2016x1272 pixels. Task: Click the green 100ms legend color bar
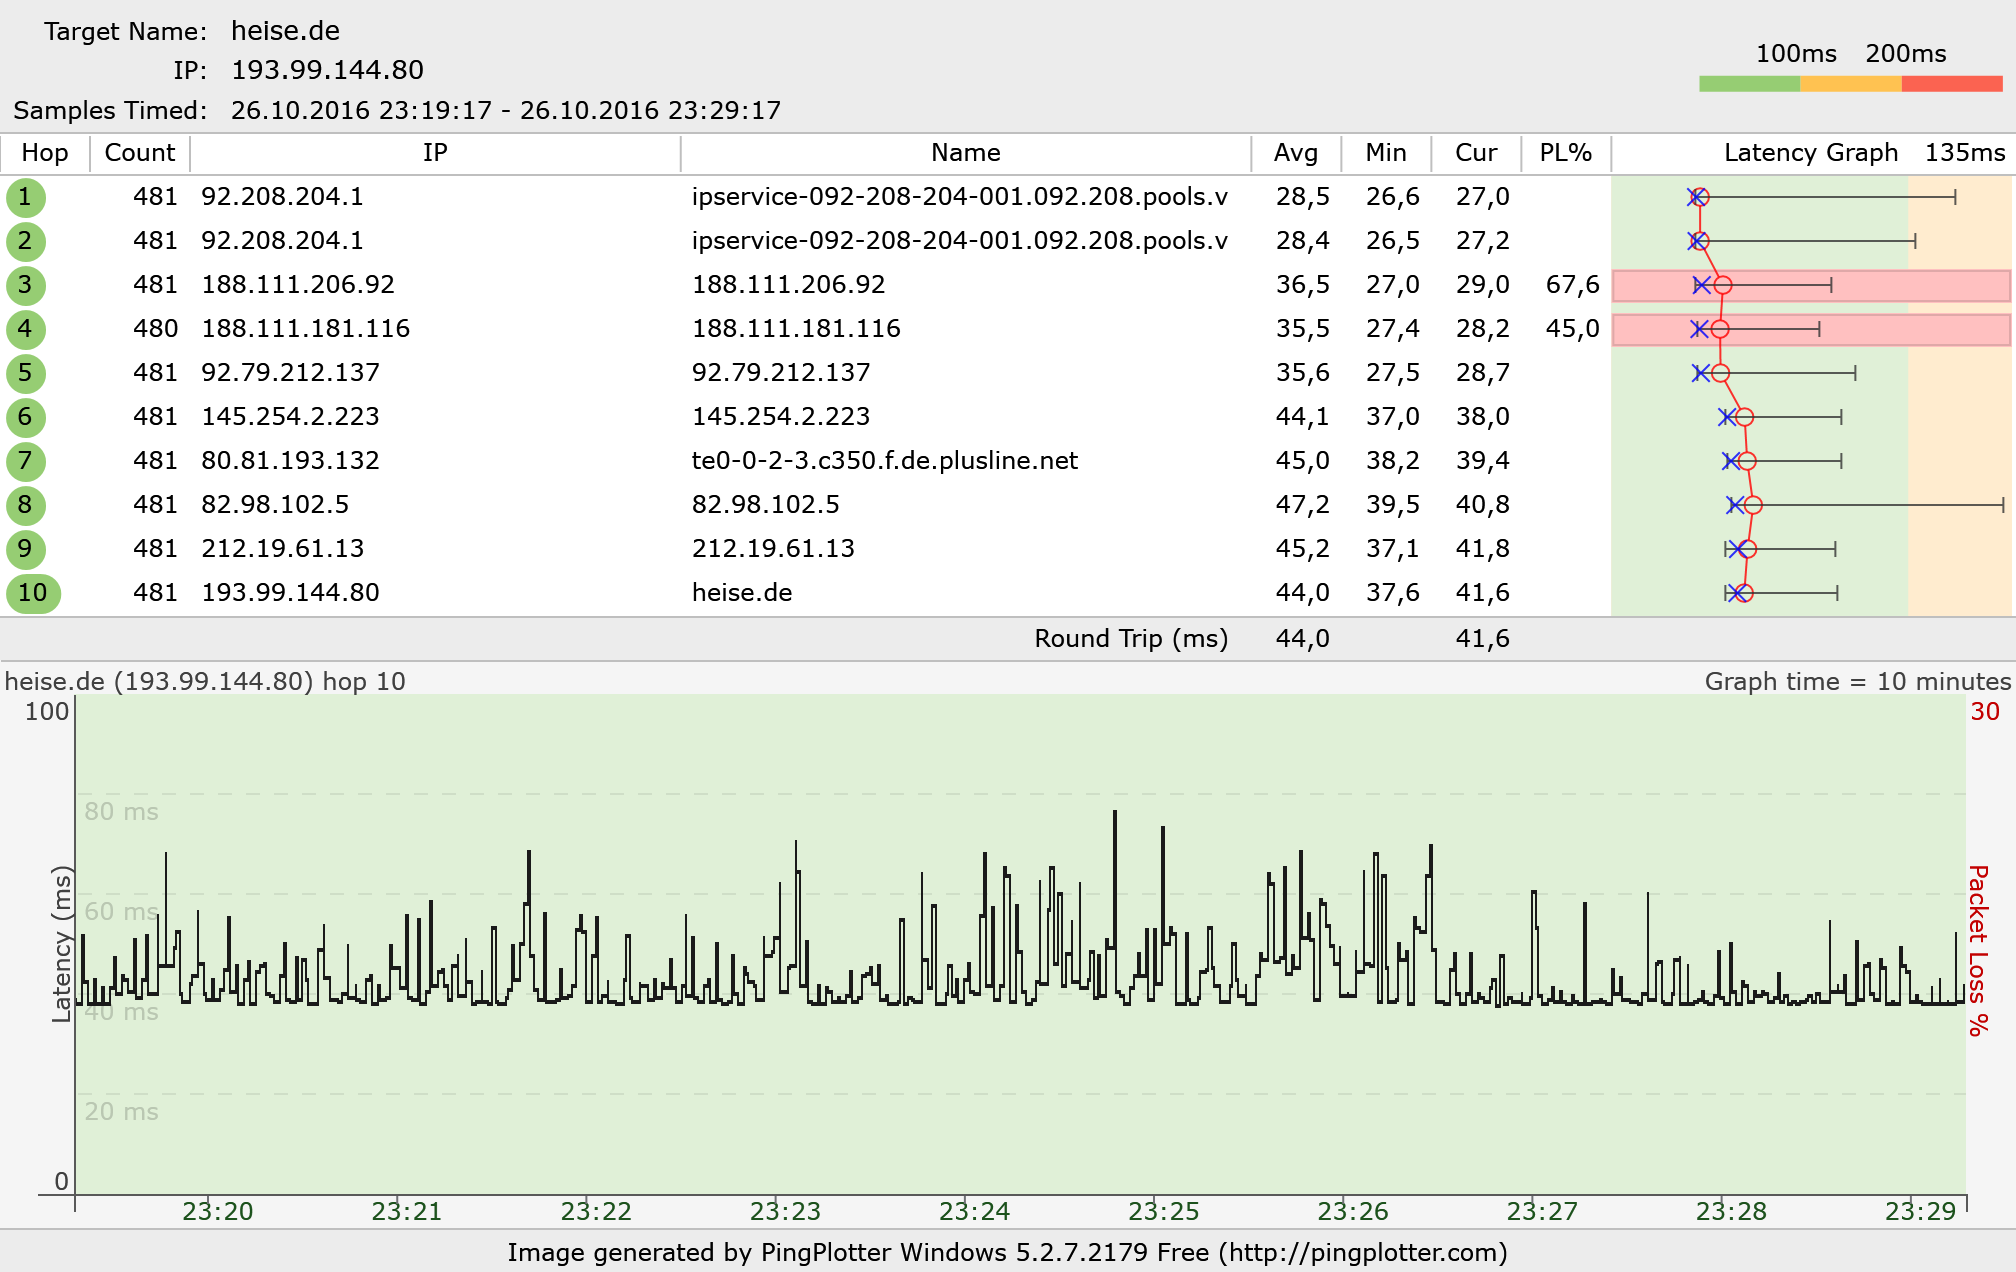1749,84
